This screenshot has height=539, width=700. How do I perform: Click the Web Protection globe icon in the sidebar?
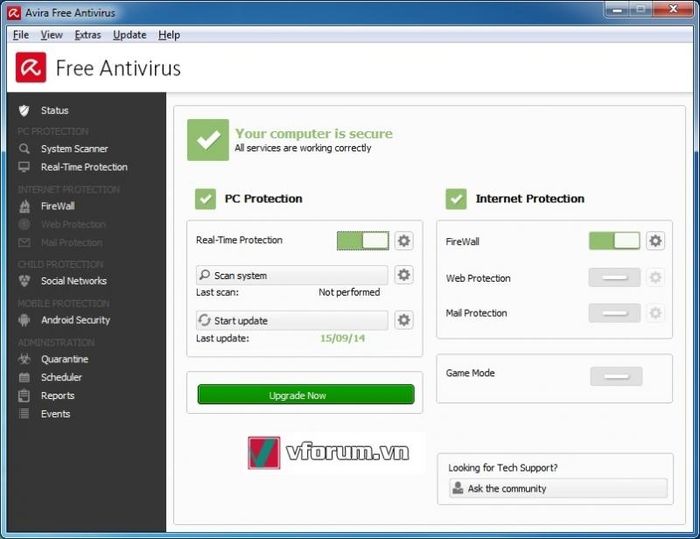(24, 224)
